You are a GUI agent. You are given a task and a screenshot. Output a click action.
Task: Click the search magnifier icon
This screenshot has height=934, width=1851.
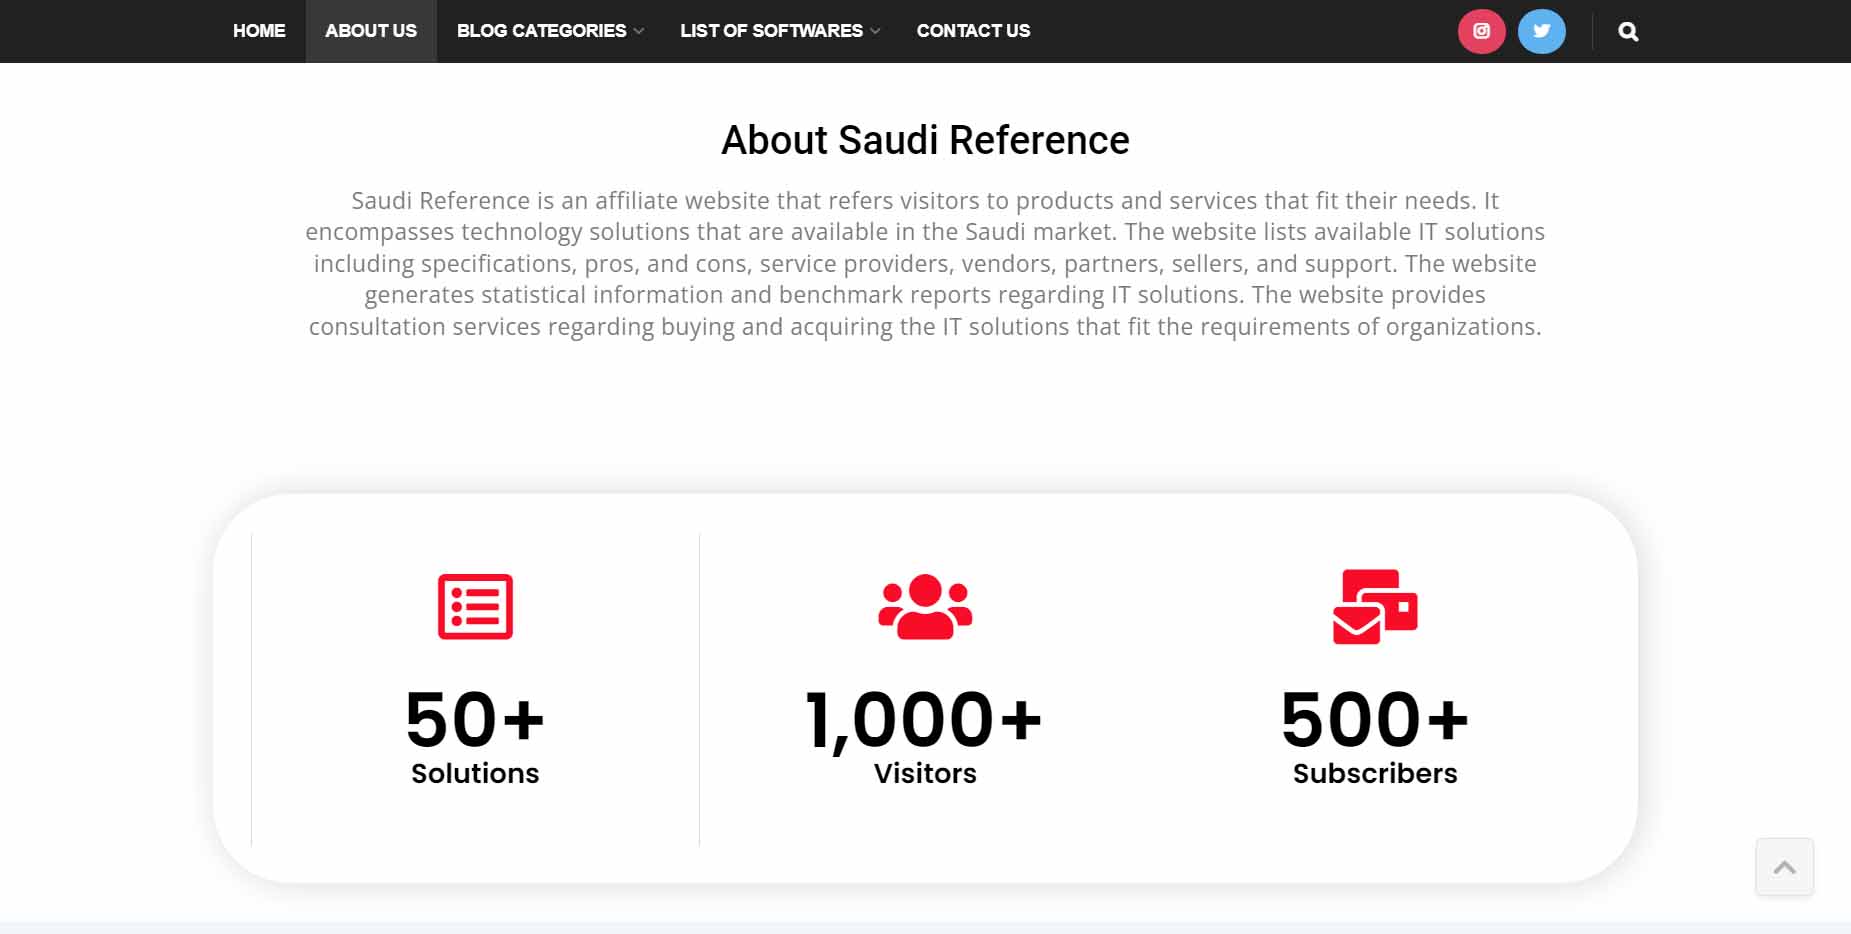tap(1628, 32)
